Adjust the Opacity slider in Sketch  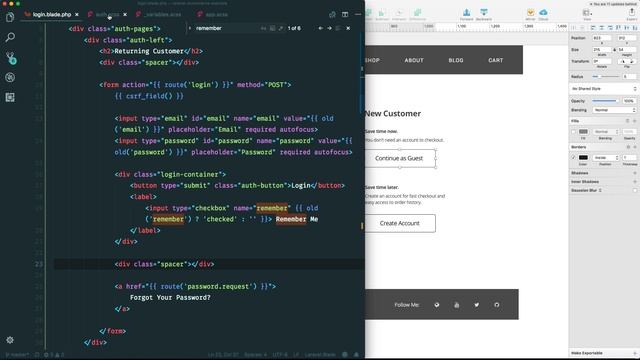click(x=605, y=101)
